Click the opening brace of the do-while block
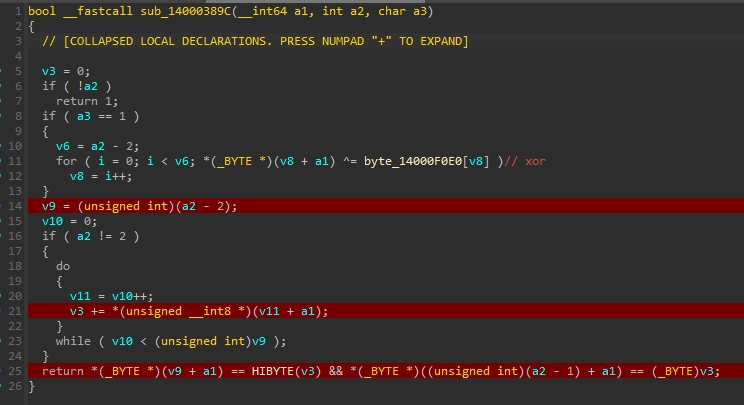This screenshot has width=744, height=405. point(59,281)
